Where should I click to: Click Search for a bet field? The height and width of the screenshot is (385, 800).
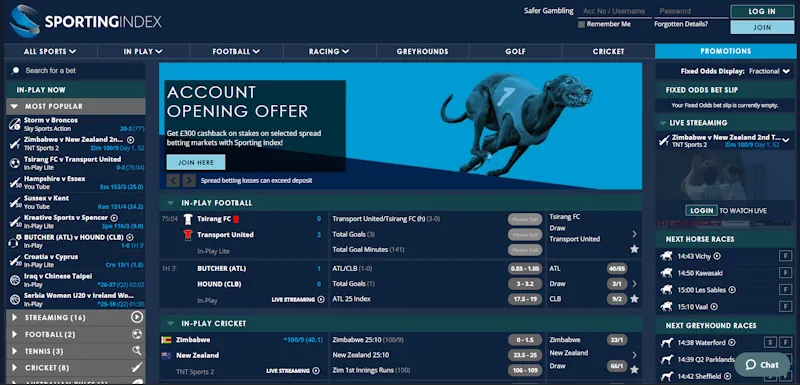pyautogui.click(x=76, y=71)
